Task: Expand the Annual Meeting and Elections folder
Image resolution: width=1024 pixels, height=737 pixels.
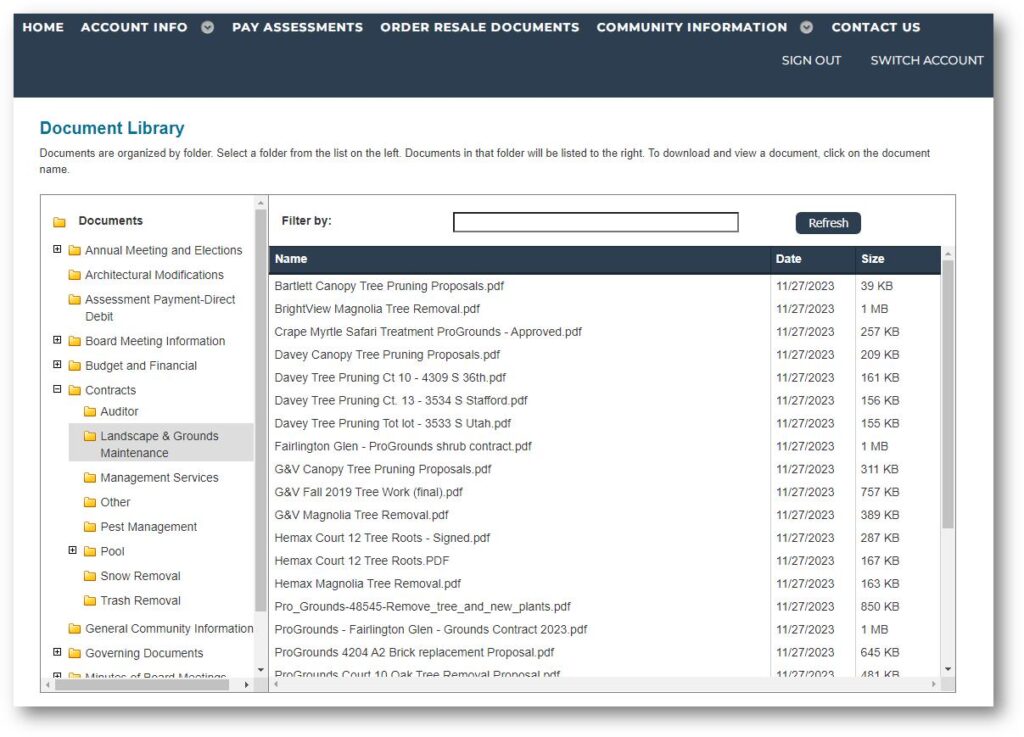Action: tap(57, 249)
